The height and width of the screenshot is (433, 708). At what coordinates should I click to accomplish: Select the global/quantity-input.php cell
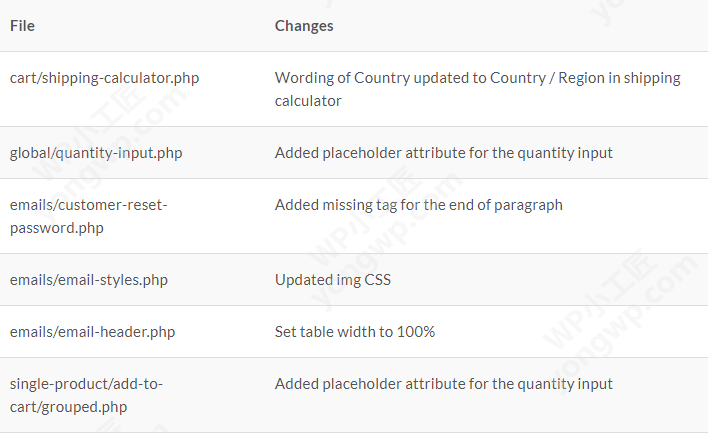[96, 153]
